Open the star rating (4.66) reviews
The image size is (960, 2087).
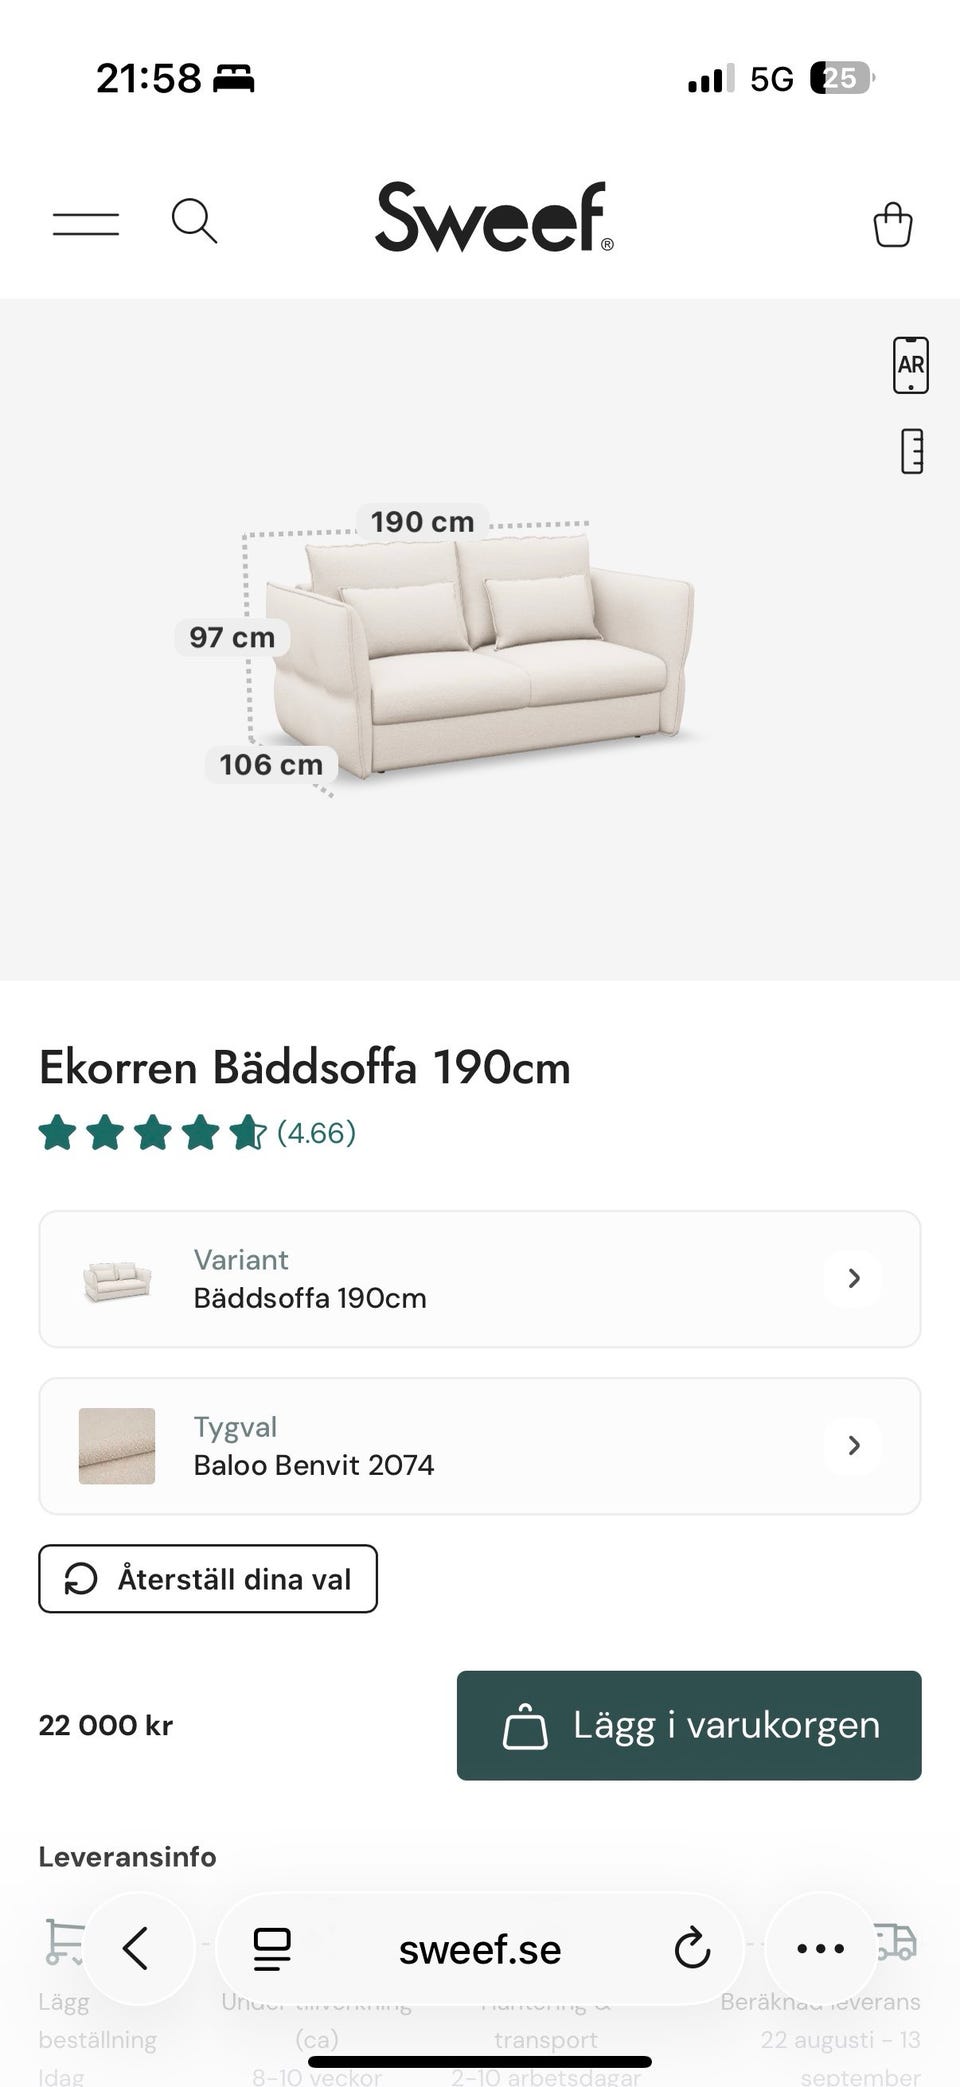[197, 1133]
